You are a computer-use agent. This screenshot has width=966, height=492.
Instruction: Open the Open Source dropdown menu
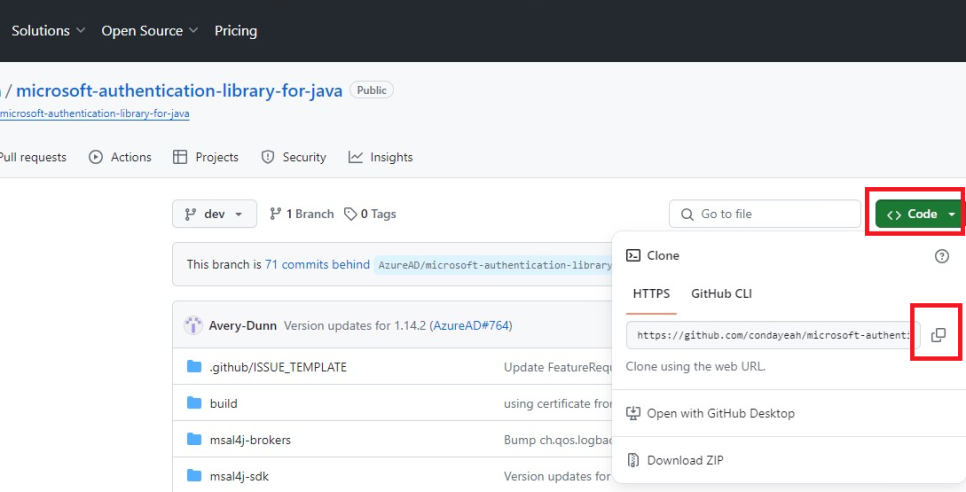point(150,31)
